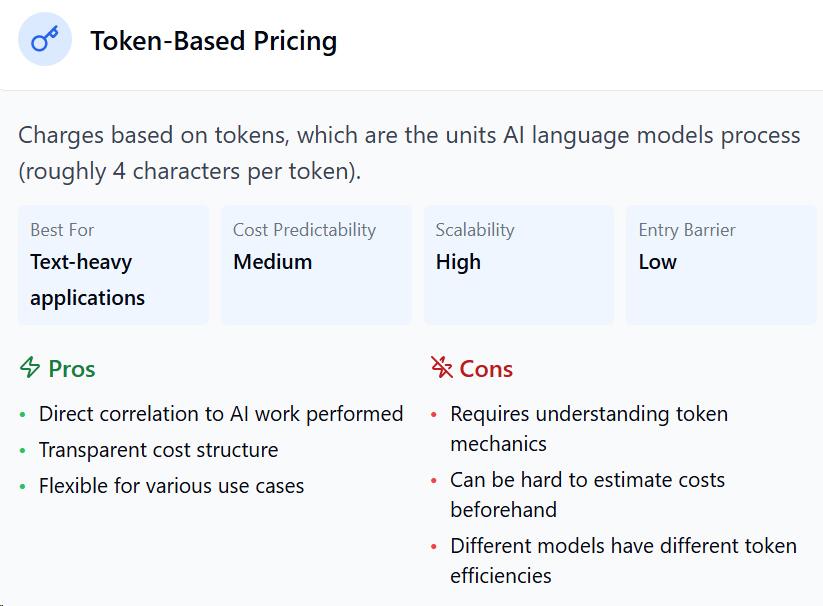Click the blue key icon in circle
The height and width of the screenshot is (606, 823).
coord(45,39)
